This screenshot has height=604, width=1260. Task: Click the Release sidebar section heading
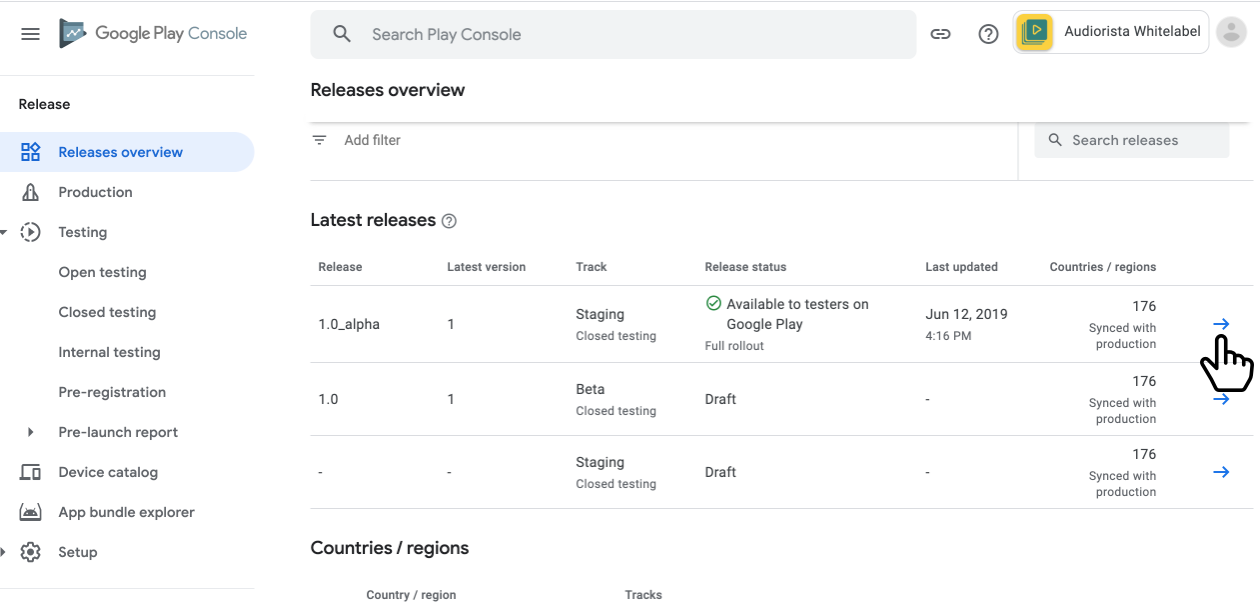click(44, 104)
